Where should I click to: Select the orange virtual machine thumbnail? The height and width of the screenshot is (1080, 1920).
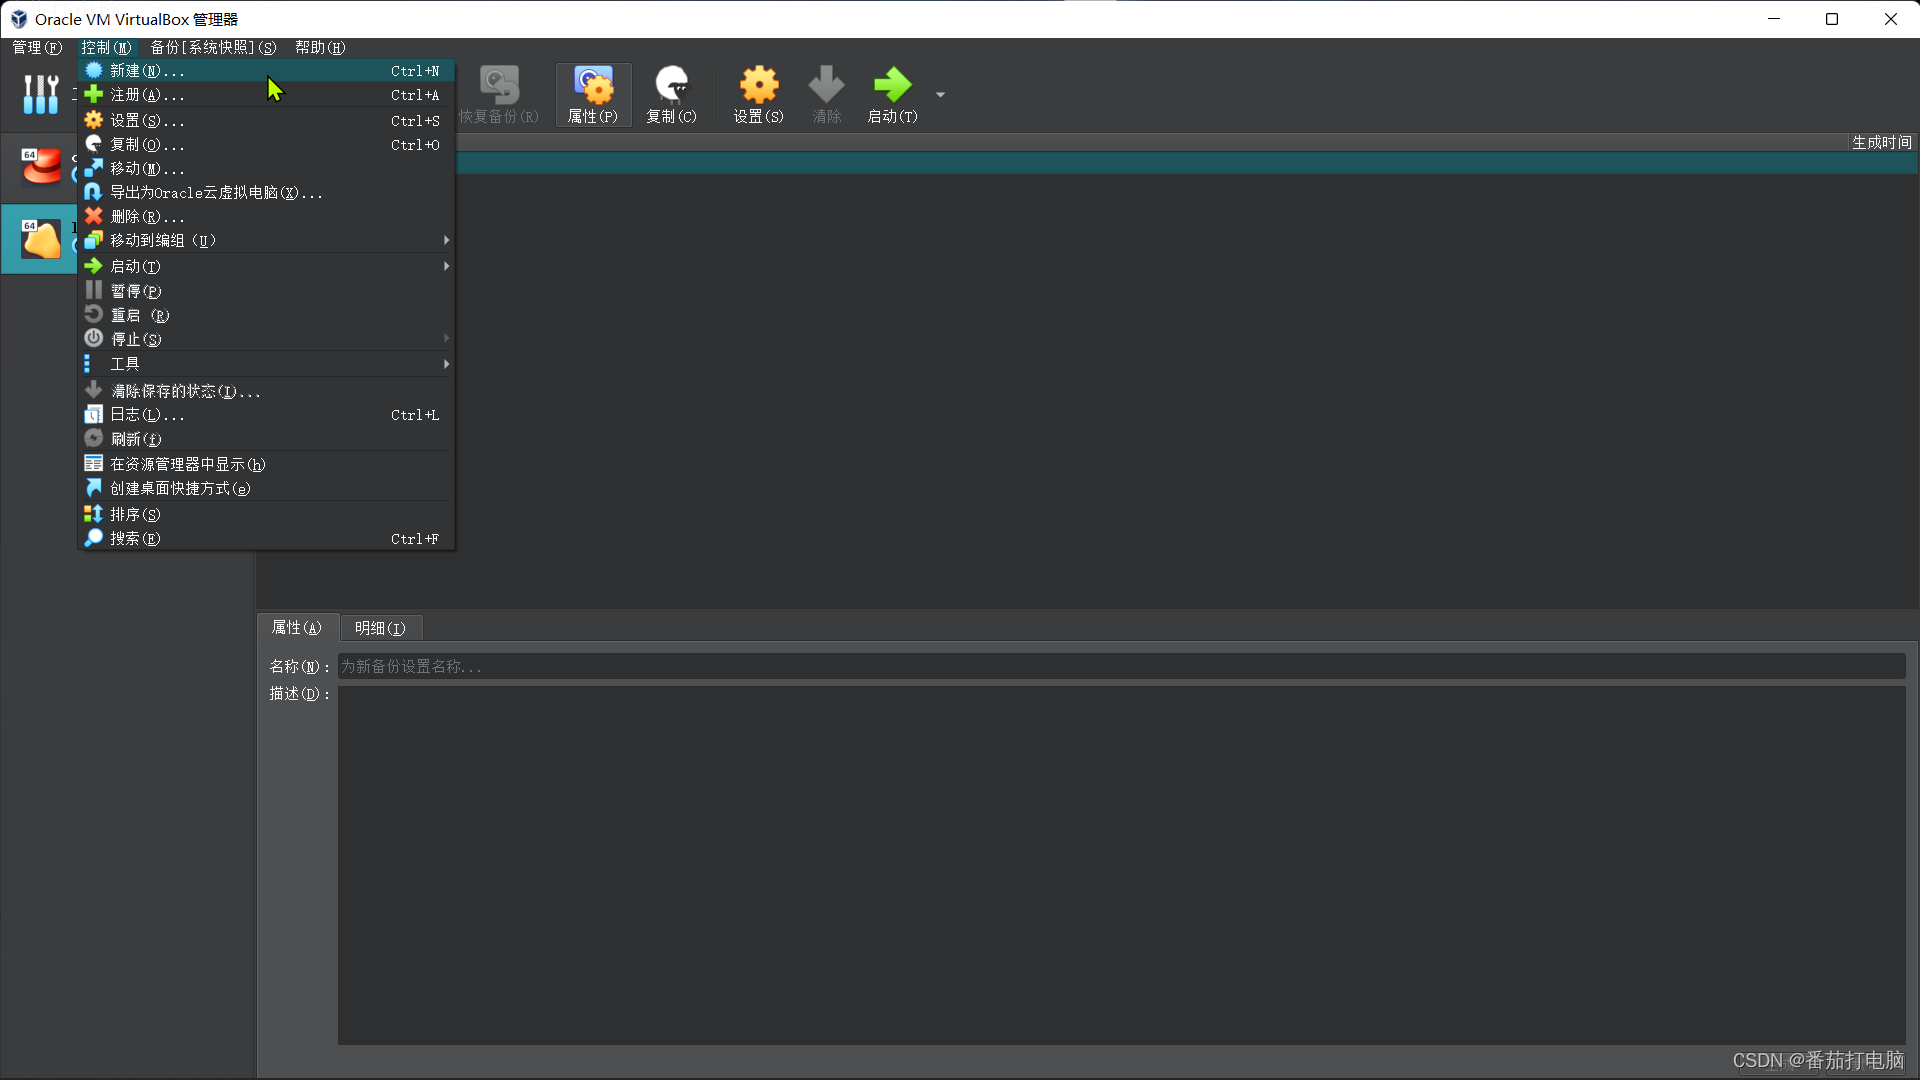coord(41,239)
